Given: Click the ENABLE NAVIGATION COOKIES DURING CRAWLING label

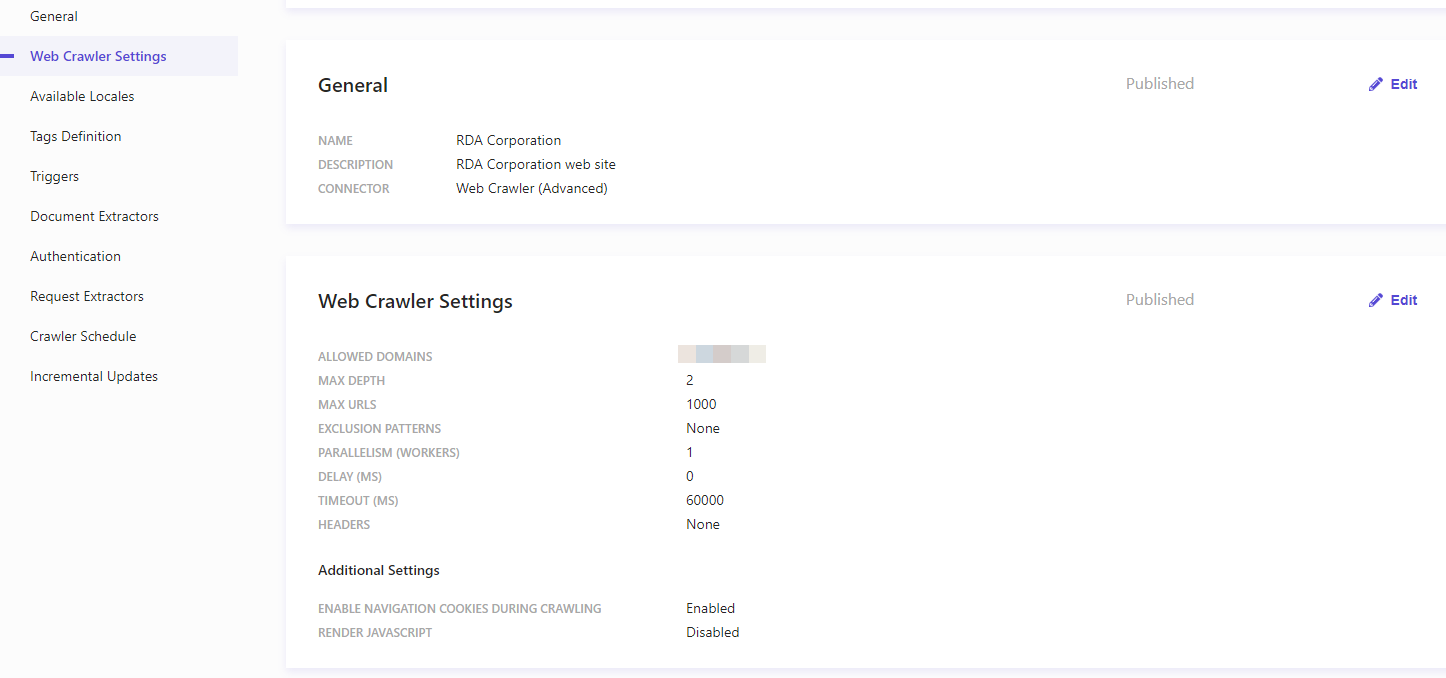Looking at the screenshot, I should coord(460,609).
